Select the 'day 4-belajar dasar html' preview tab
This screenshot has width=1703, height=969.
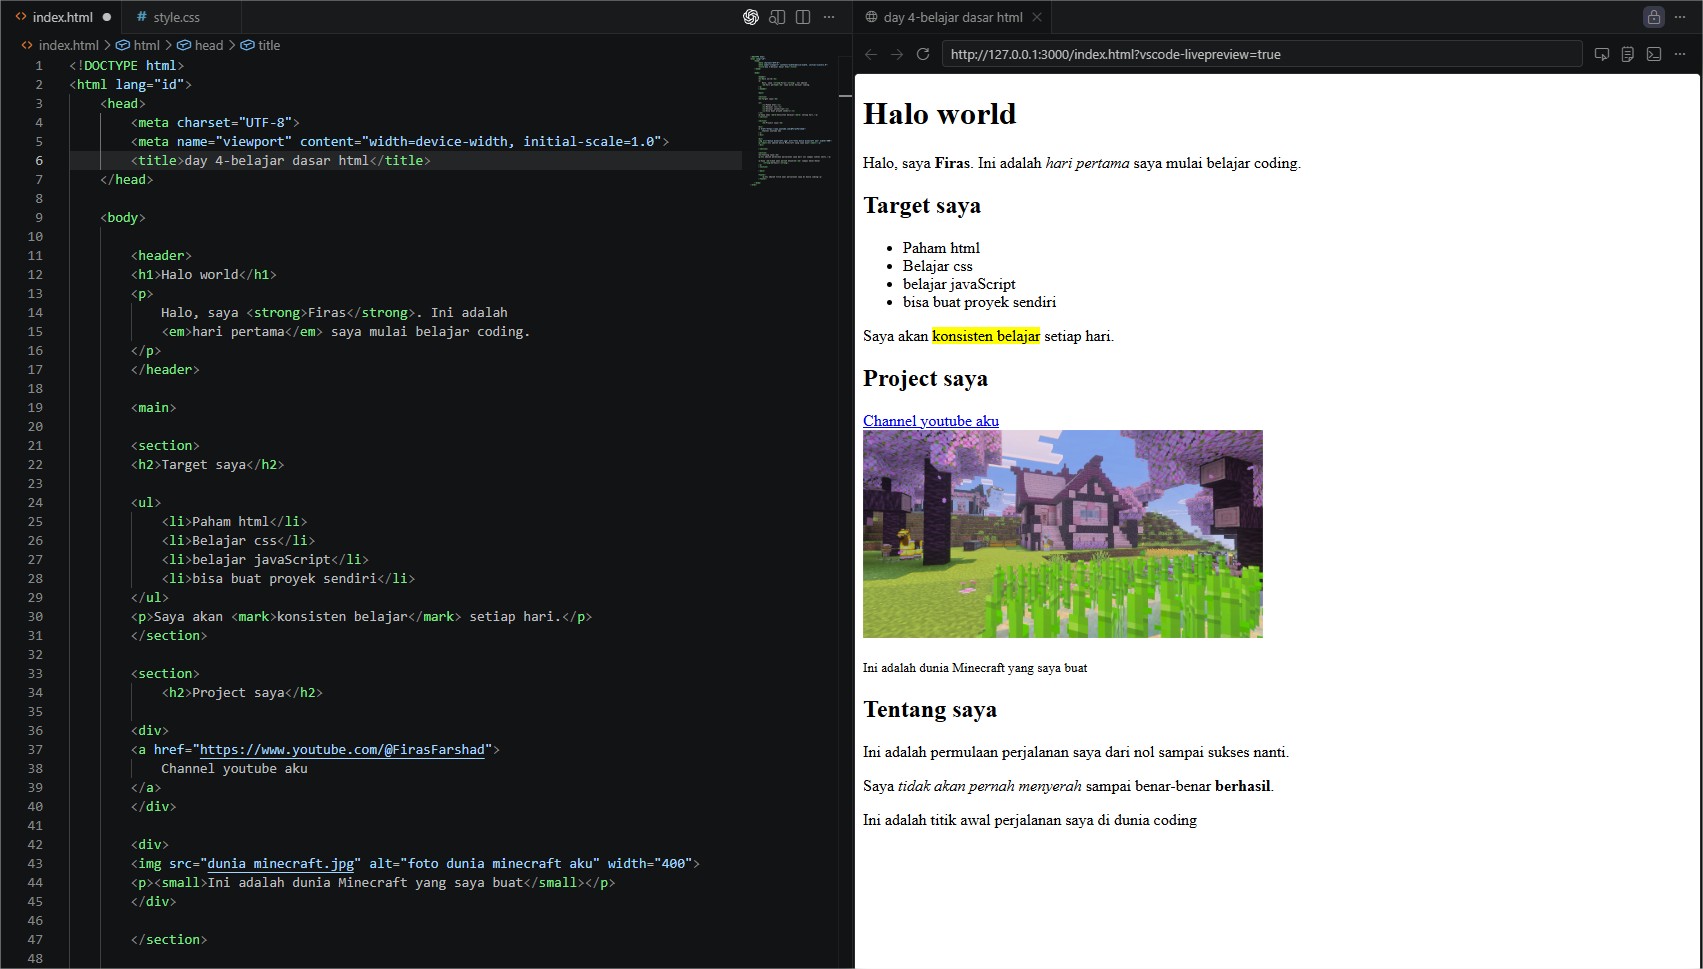(x=950, y=17)
